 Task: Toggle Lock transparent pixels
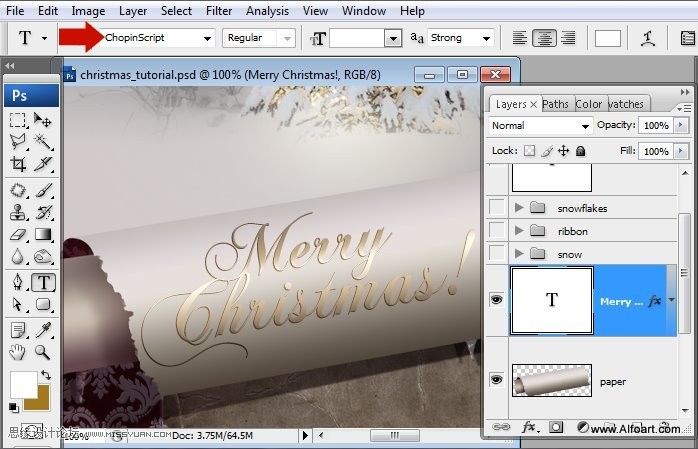[529, 151]
